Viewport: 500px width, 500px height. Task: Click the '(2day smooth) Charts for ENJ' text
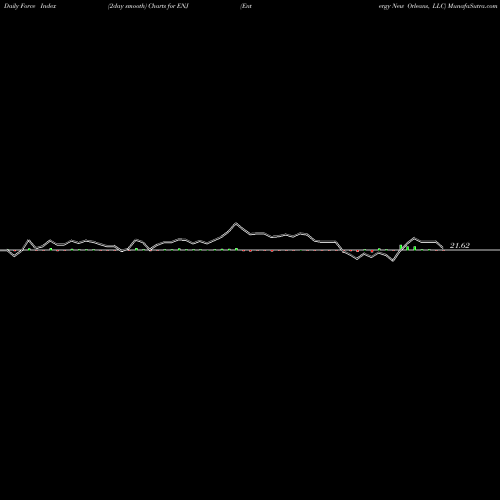coord(148,6)
